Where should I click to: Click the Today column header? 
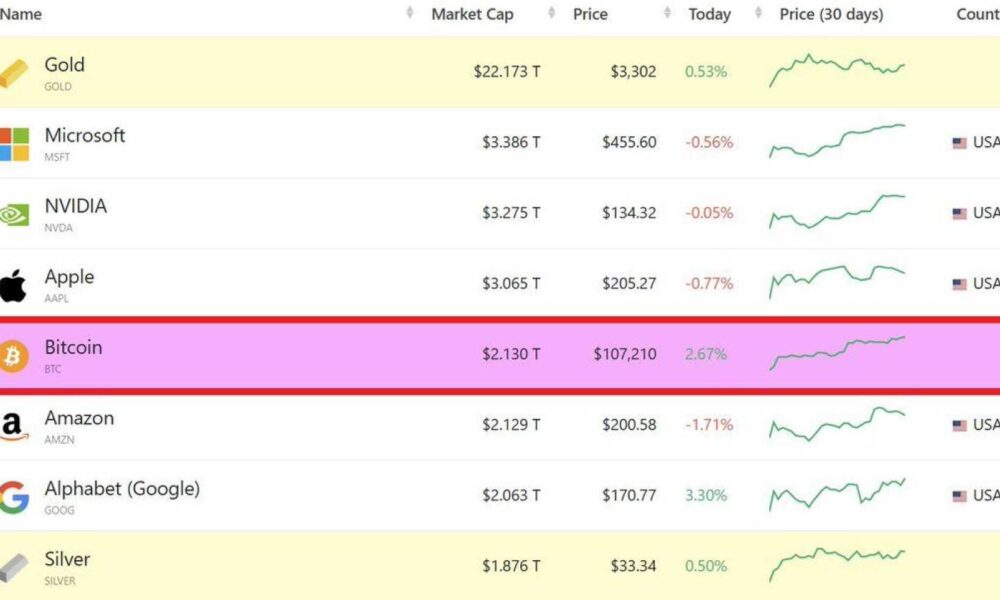(x=709, y=14)
